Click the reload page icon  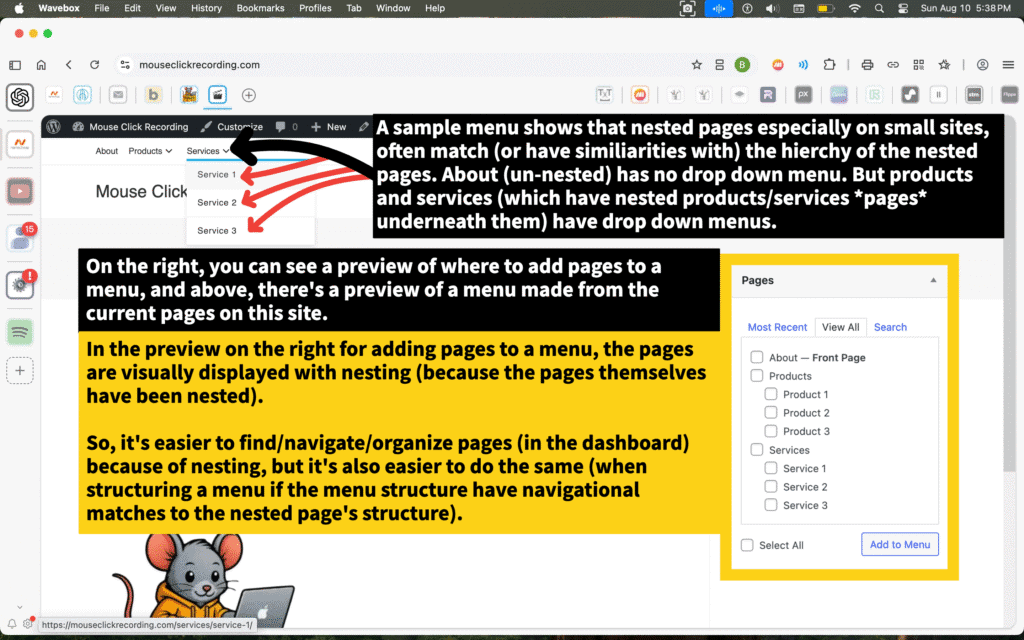(94, 65)
